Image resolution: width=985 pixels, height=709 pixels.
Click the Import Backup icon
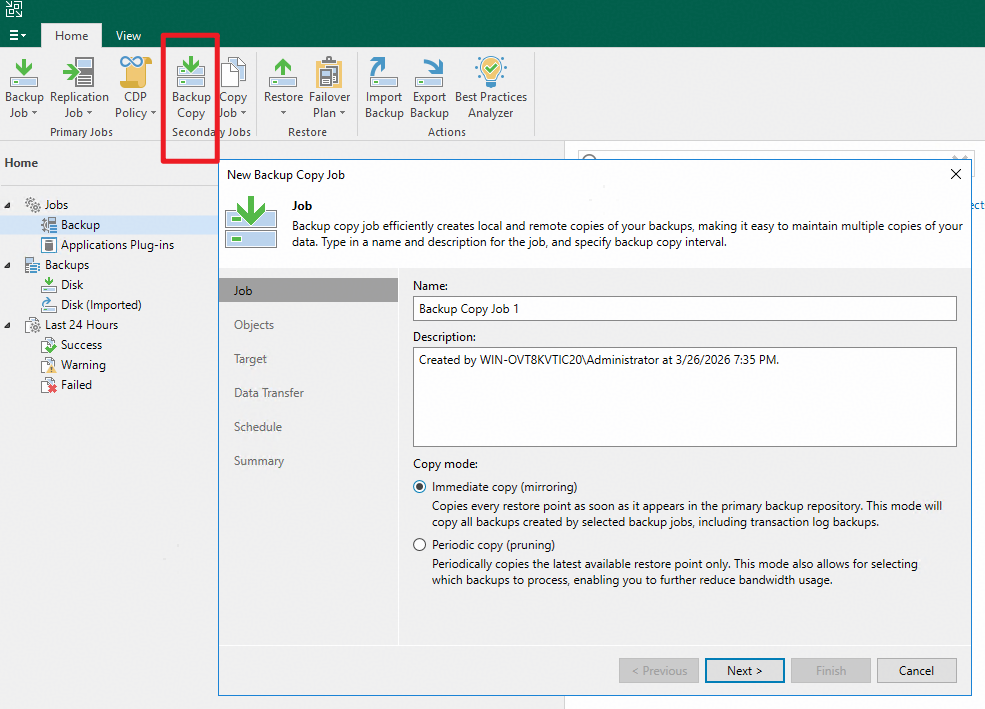point(384,74)
